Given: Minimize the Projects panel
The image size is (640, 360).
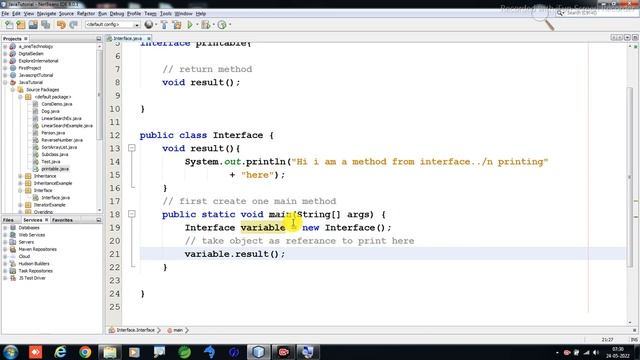Looking at the screenshot, I should pyautogui.click(x=98, y=38).
